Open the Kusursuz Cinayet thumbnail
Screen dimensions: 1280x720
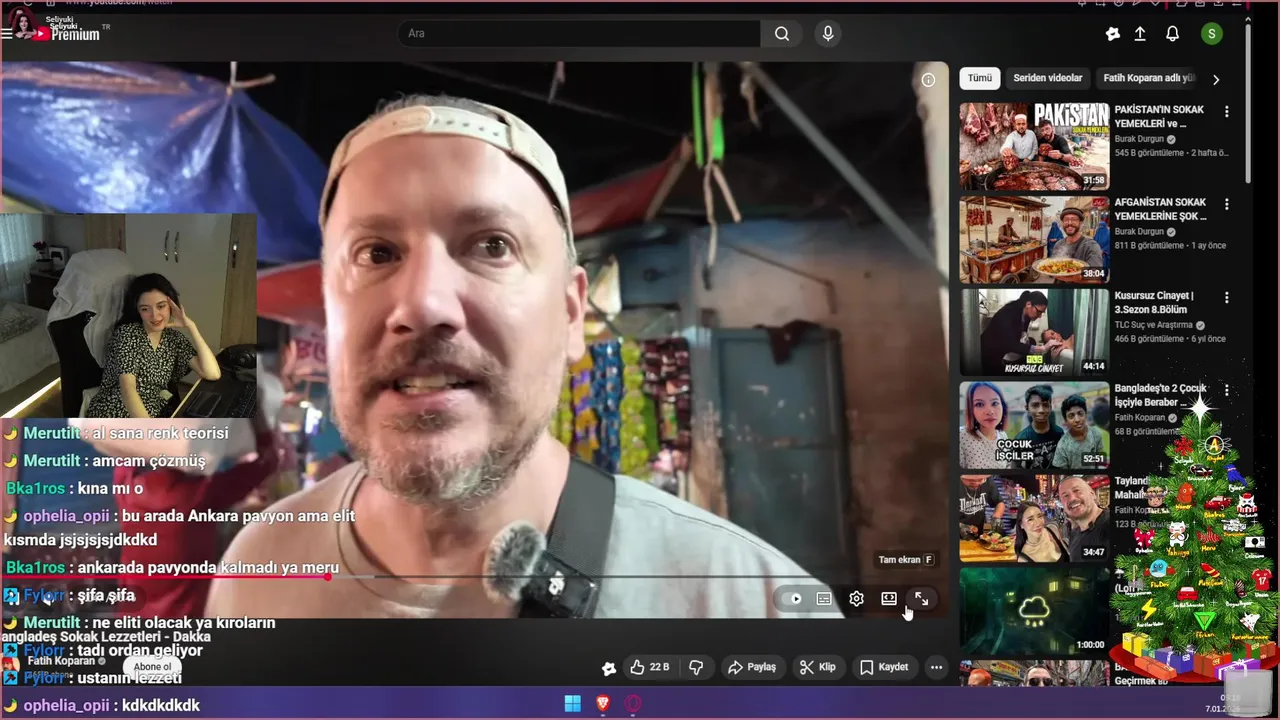pos(1034,332)
